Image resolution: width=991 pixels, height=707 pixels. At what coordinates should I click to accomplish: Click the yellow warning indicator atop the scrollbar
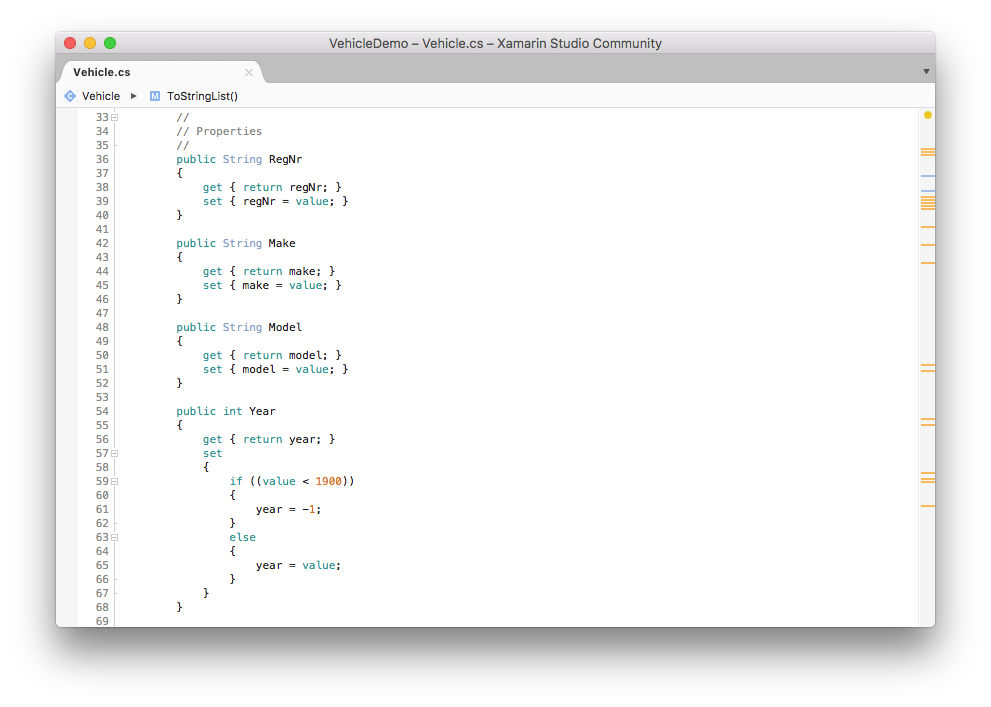click(927, 115)
